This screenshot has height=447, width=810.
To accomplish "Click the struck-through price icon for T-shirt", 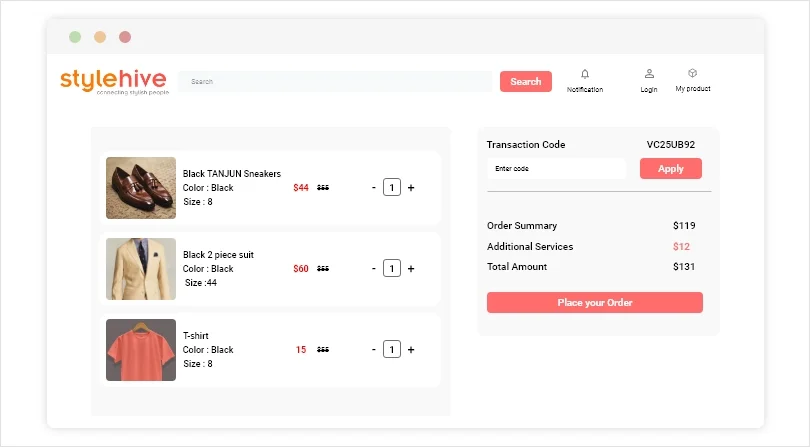I will (x=323, y=350).
